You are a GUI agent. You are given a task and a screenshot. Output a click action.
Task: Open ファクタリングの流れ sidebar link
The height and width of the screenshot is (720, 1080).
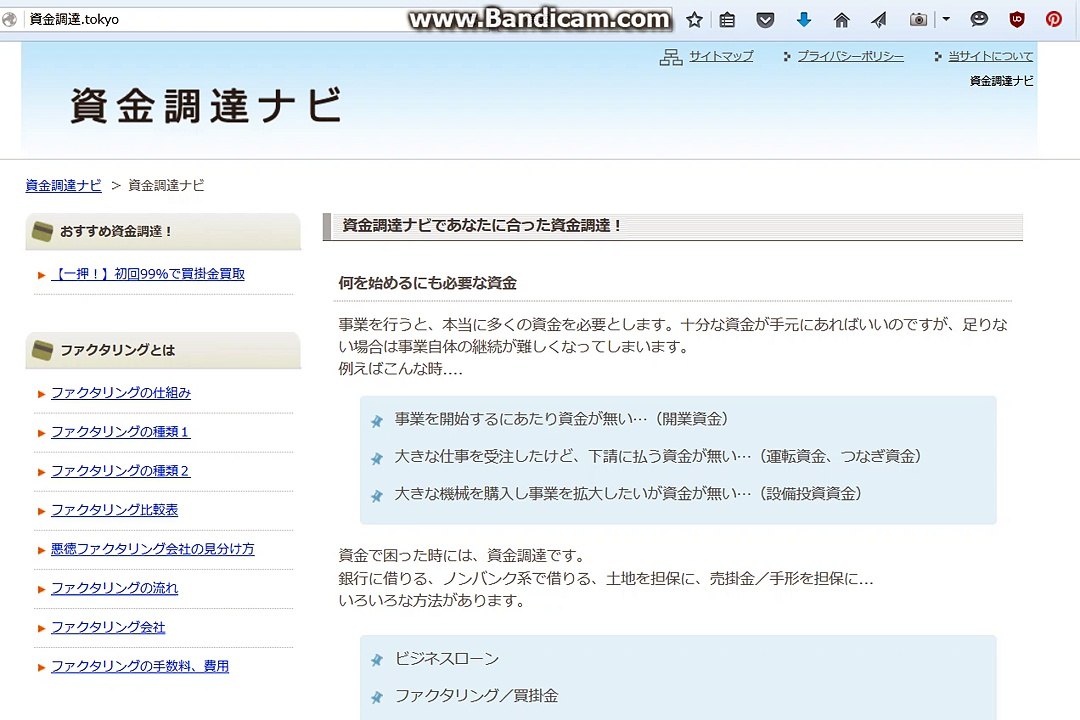click(114, 588)
